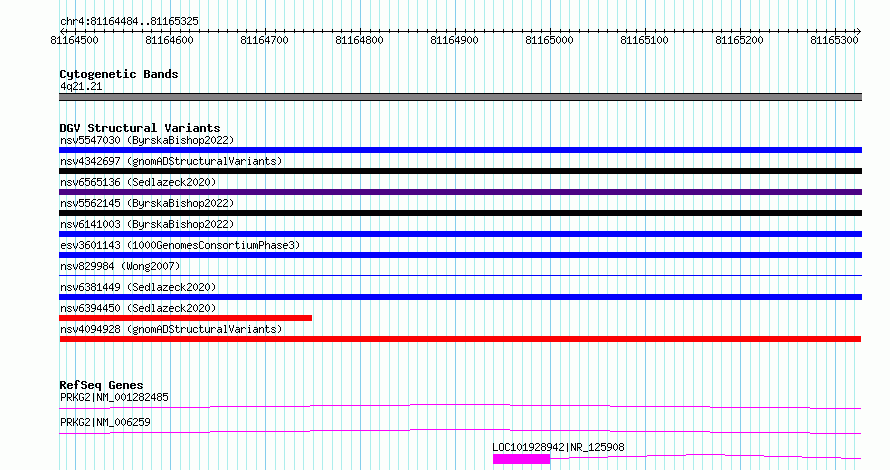The image size is (890, 470).
Task: Click ruler position 81164700
Action: (265, 40)
